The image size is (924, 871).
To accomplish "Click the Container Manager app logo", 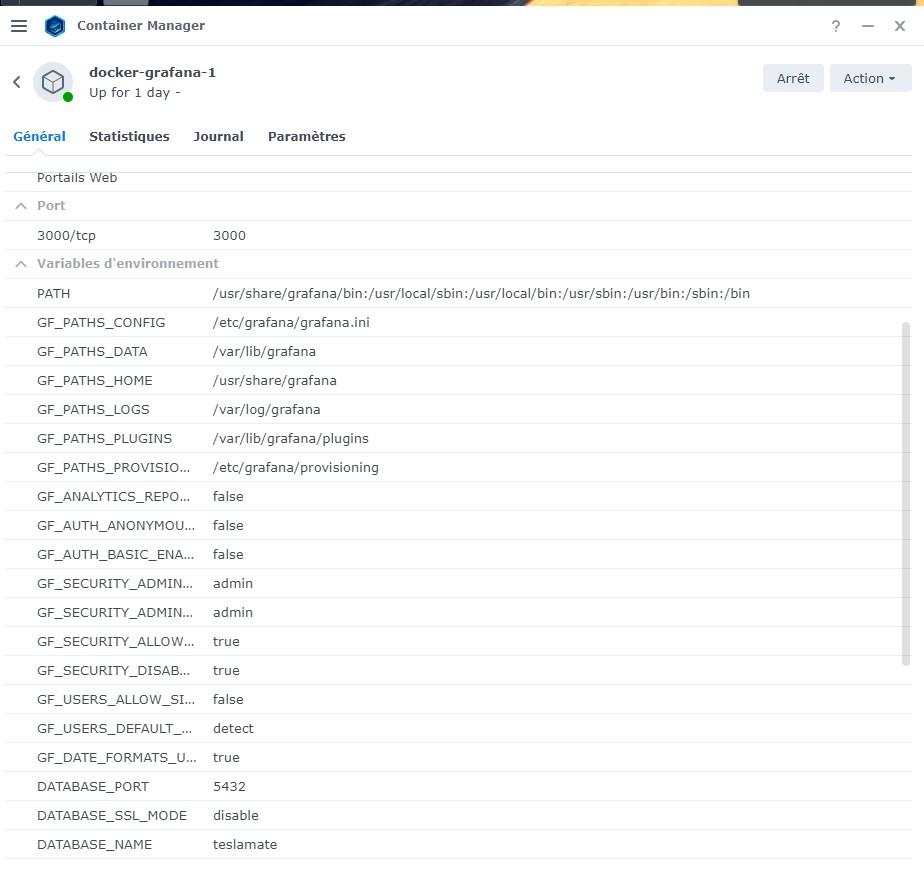I will [55, 26].
